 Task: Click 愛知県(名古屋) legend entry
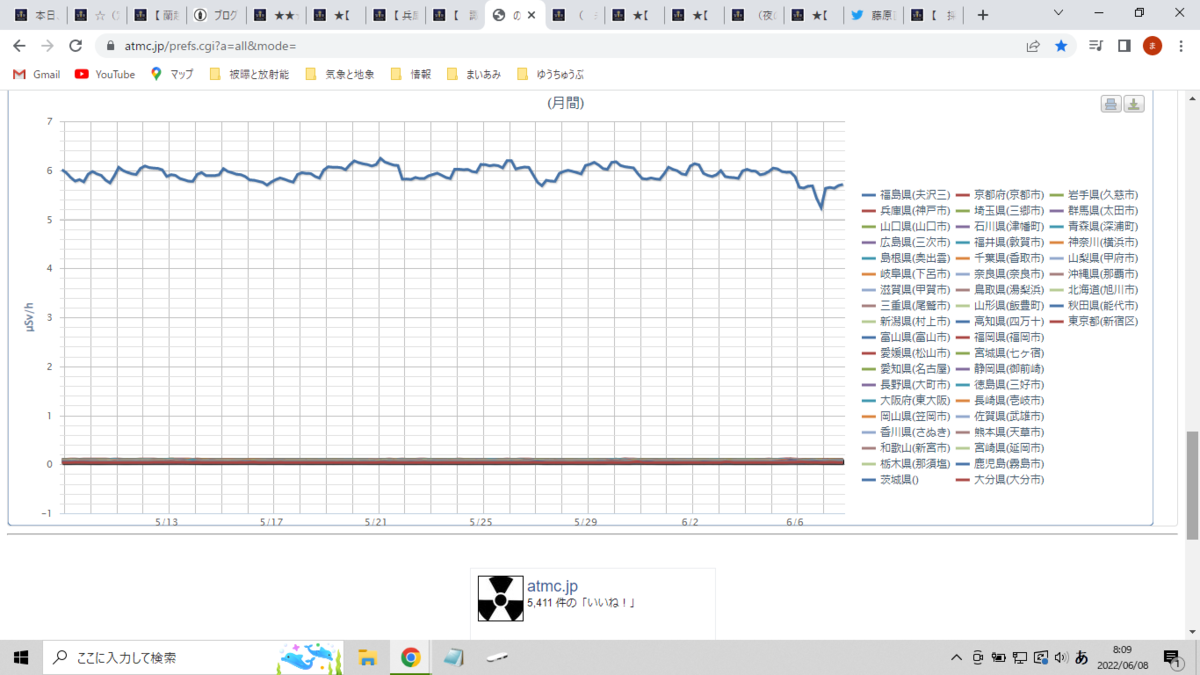coord(905,369)
